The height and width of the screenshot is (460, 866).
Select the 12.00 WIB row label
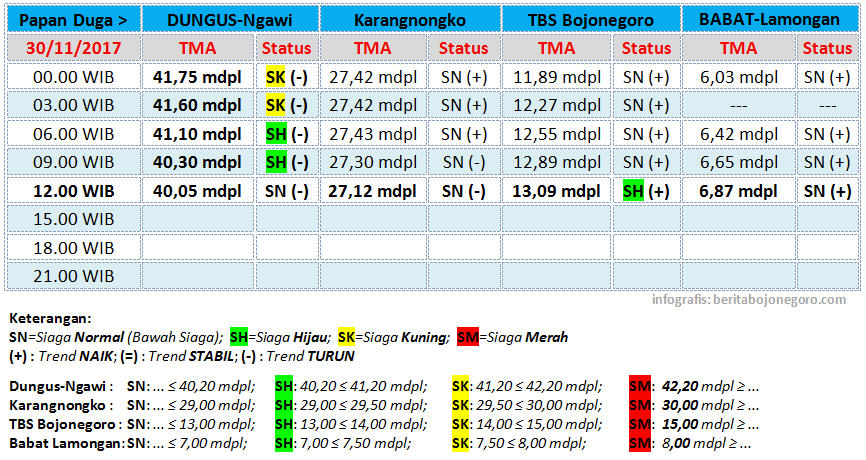(x=73, y=191)
